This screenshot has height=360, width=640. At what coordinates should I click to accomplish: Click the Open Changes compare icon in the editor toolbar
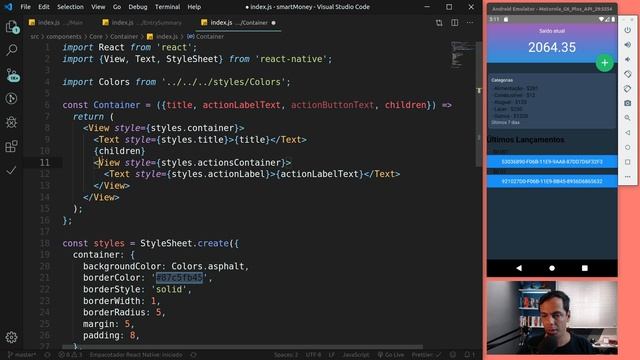[x=439, y=23]
